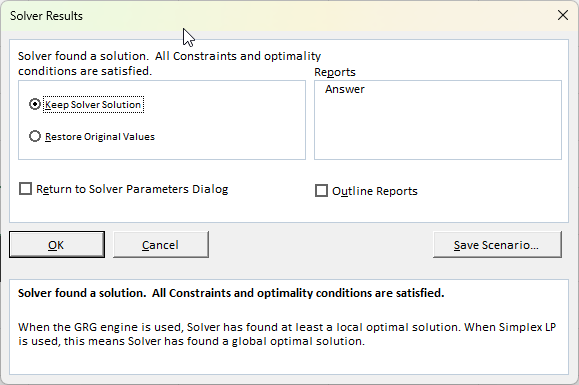Open Save Scenario dialog
This screenshot has width=579, height=385.
[497, 245]
